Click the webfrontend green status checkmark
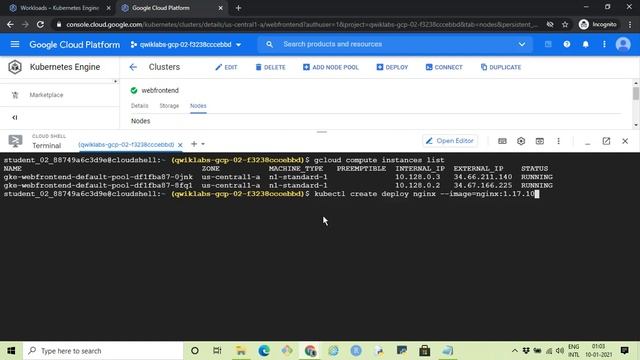Viewport: 640px width, 360px height. point(134,90)
